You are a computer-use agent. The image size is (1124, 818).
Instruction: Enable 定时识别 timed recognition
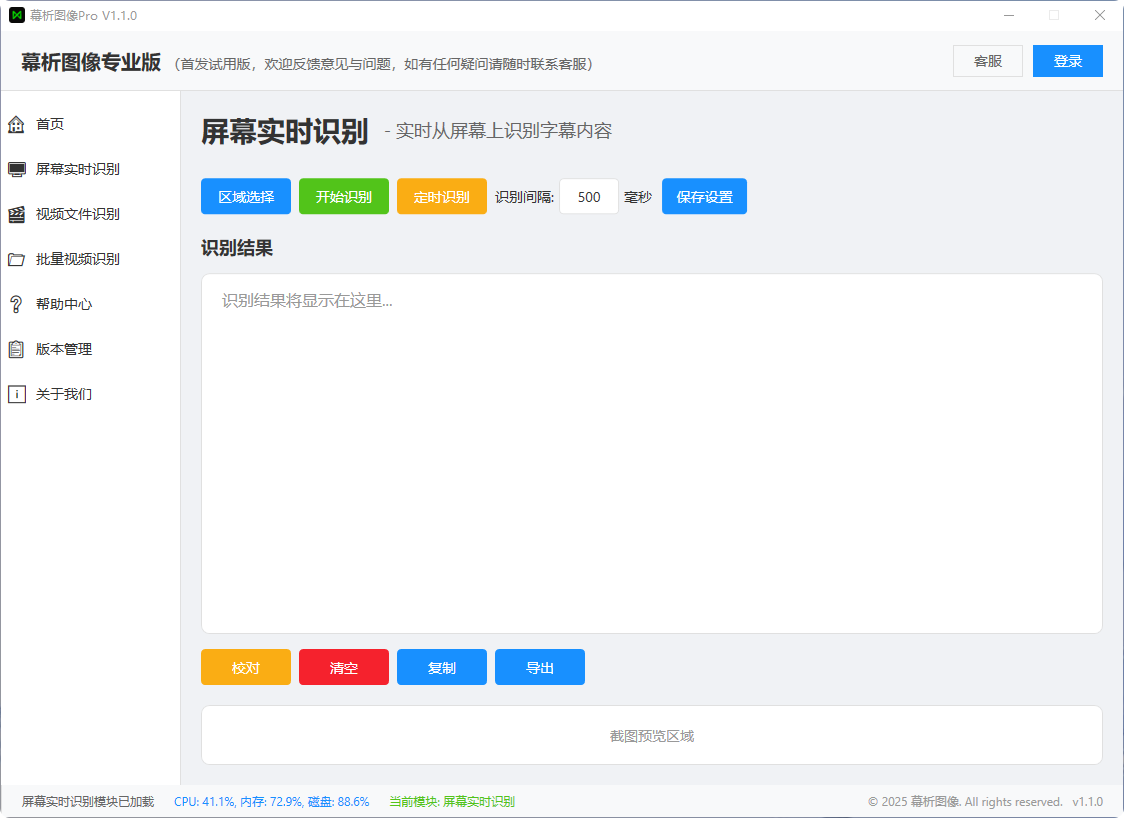[x=441, y=196]
